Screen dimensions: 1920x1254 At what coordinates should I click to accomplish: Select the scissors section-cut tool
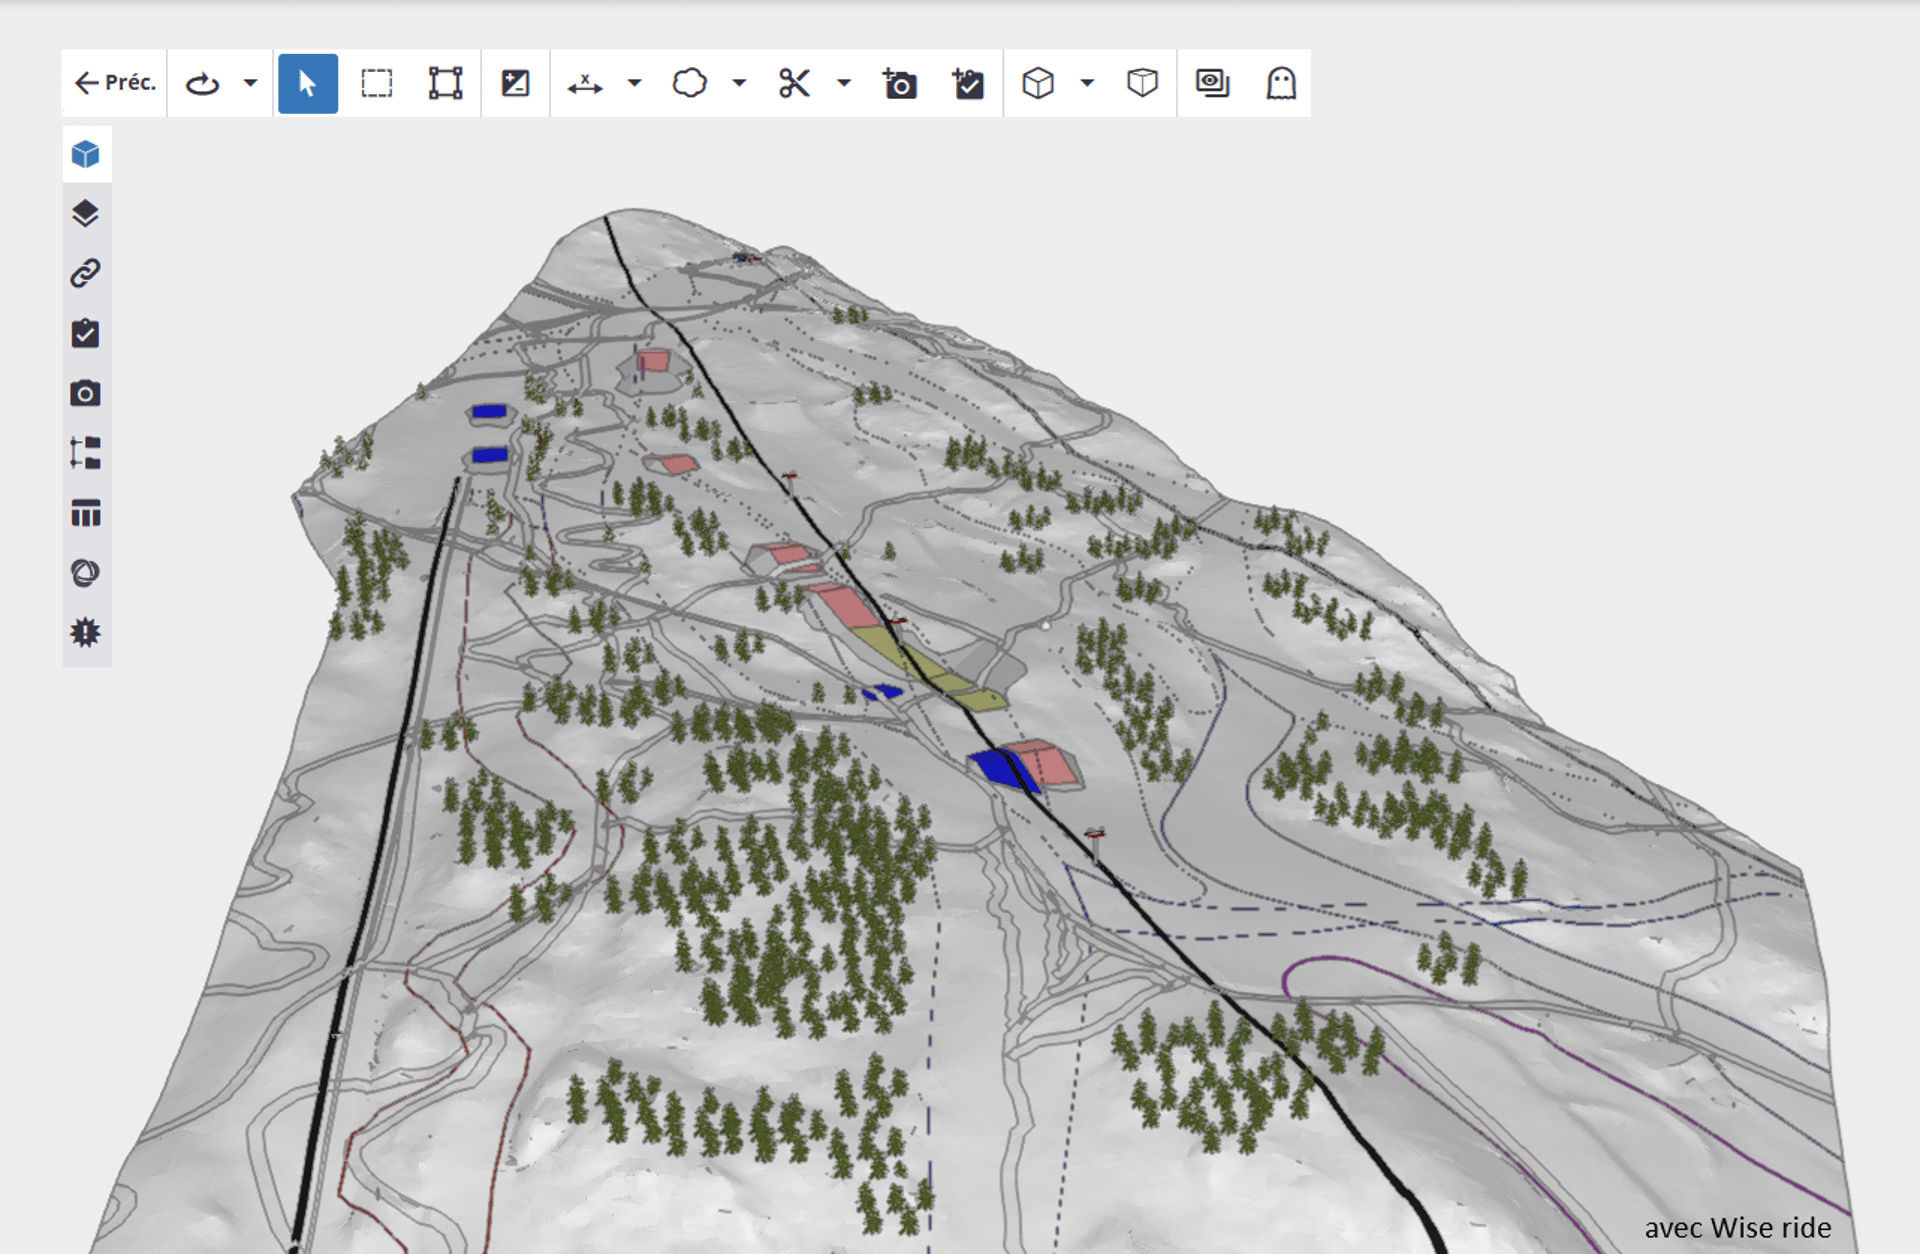pyautogui.click(x=794, y=83)
